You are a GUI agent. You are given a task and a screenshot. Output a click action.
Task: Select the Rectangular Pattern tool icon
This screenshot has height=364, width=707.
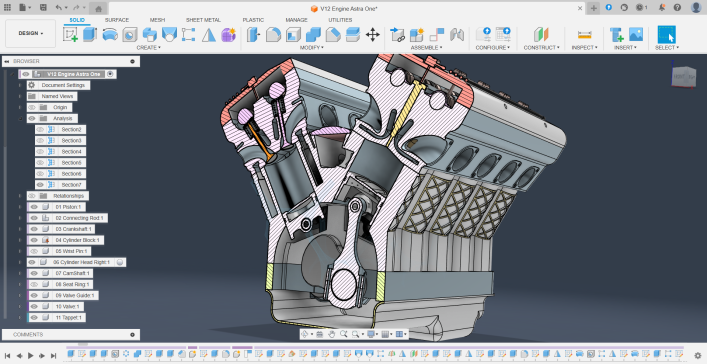188,34
